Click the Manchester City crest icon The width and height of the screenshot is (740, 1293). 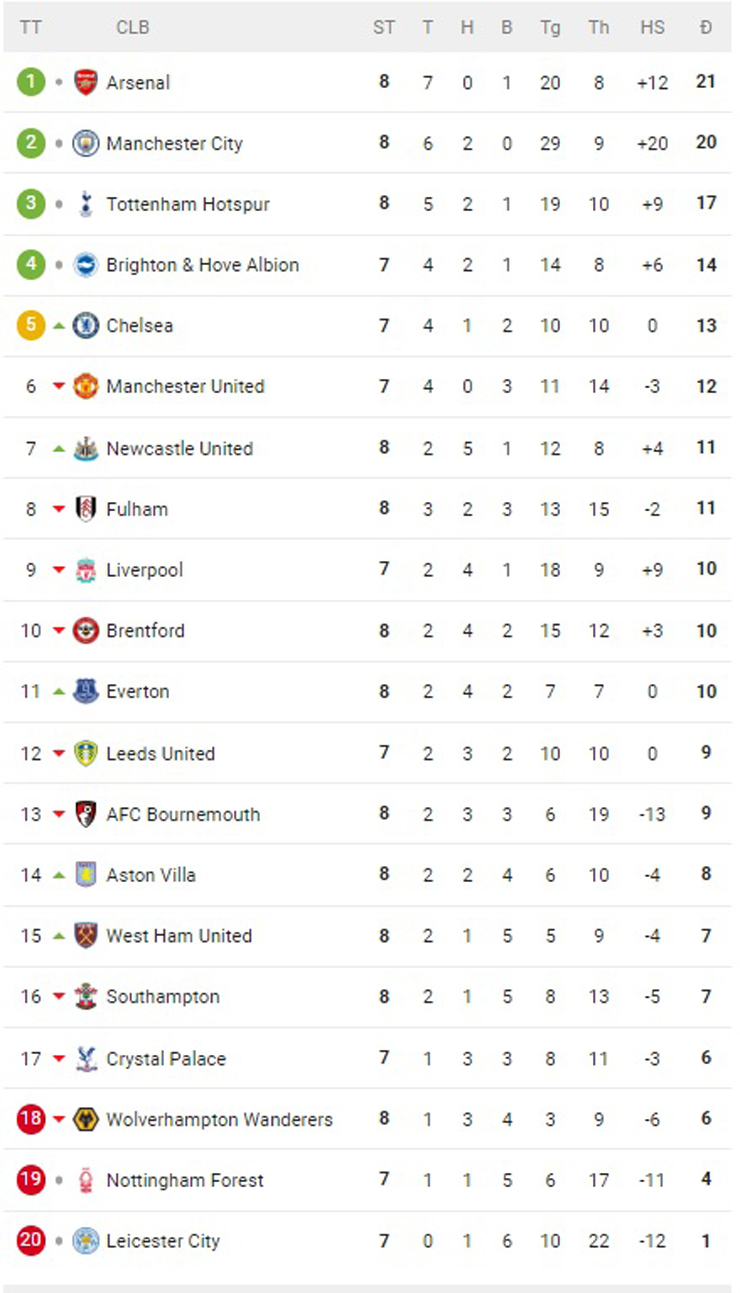coord(86,143)
